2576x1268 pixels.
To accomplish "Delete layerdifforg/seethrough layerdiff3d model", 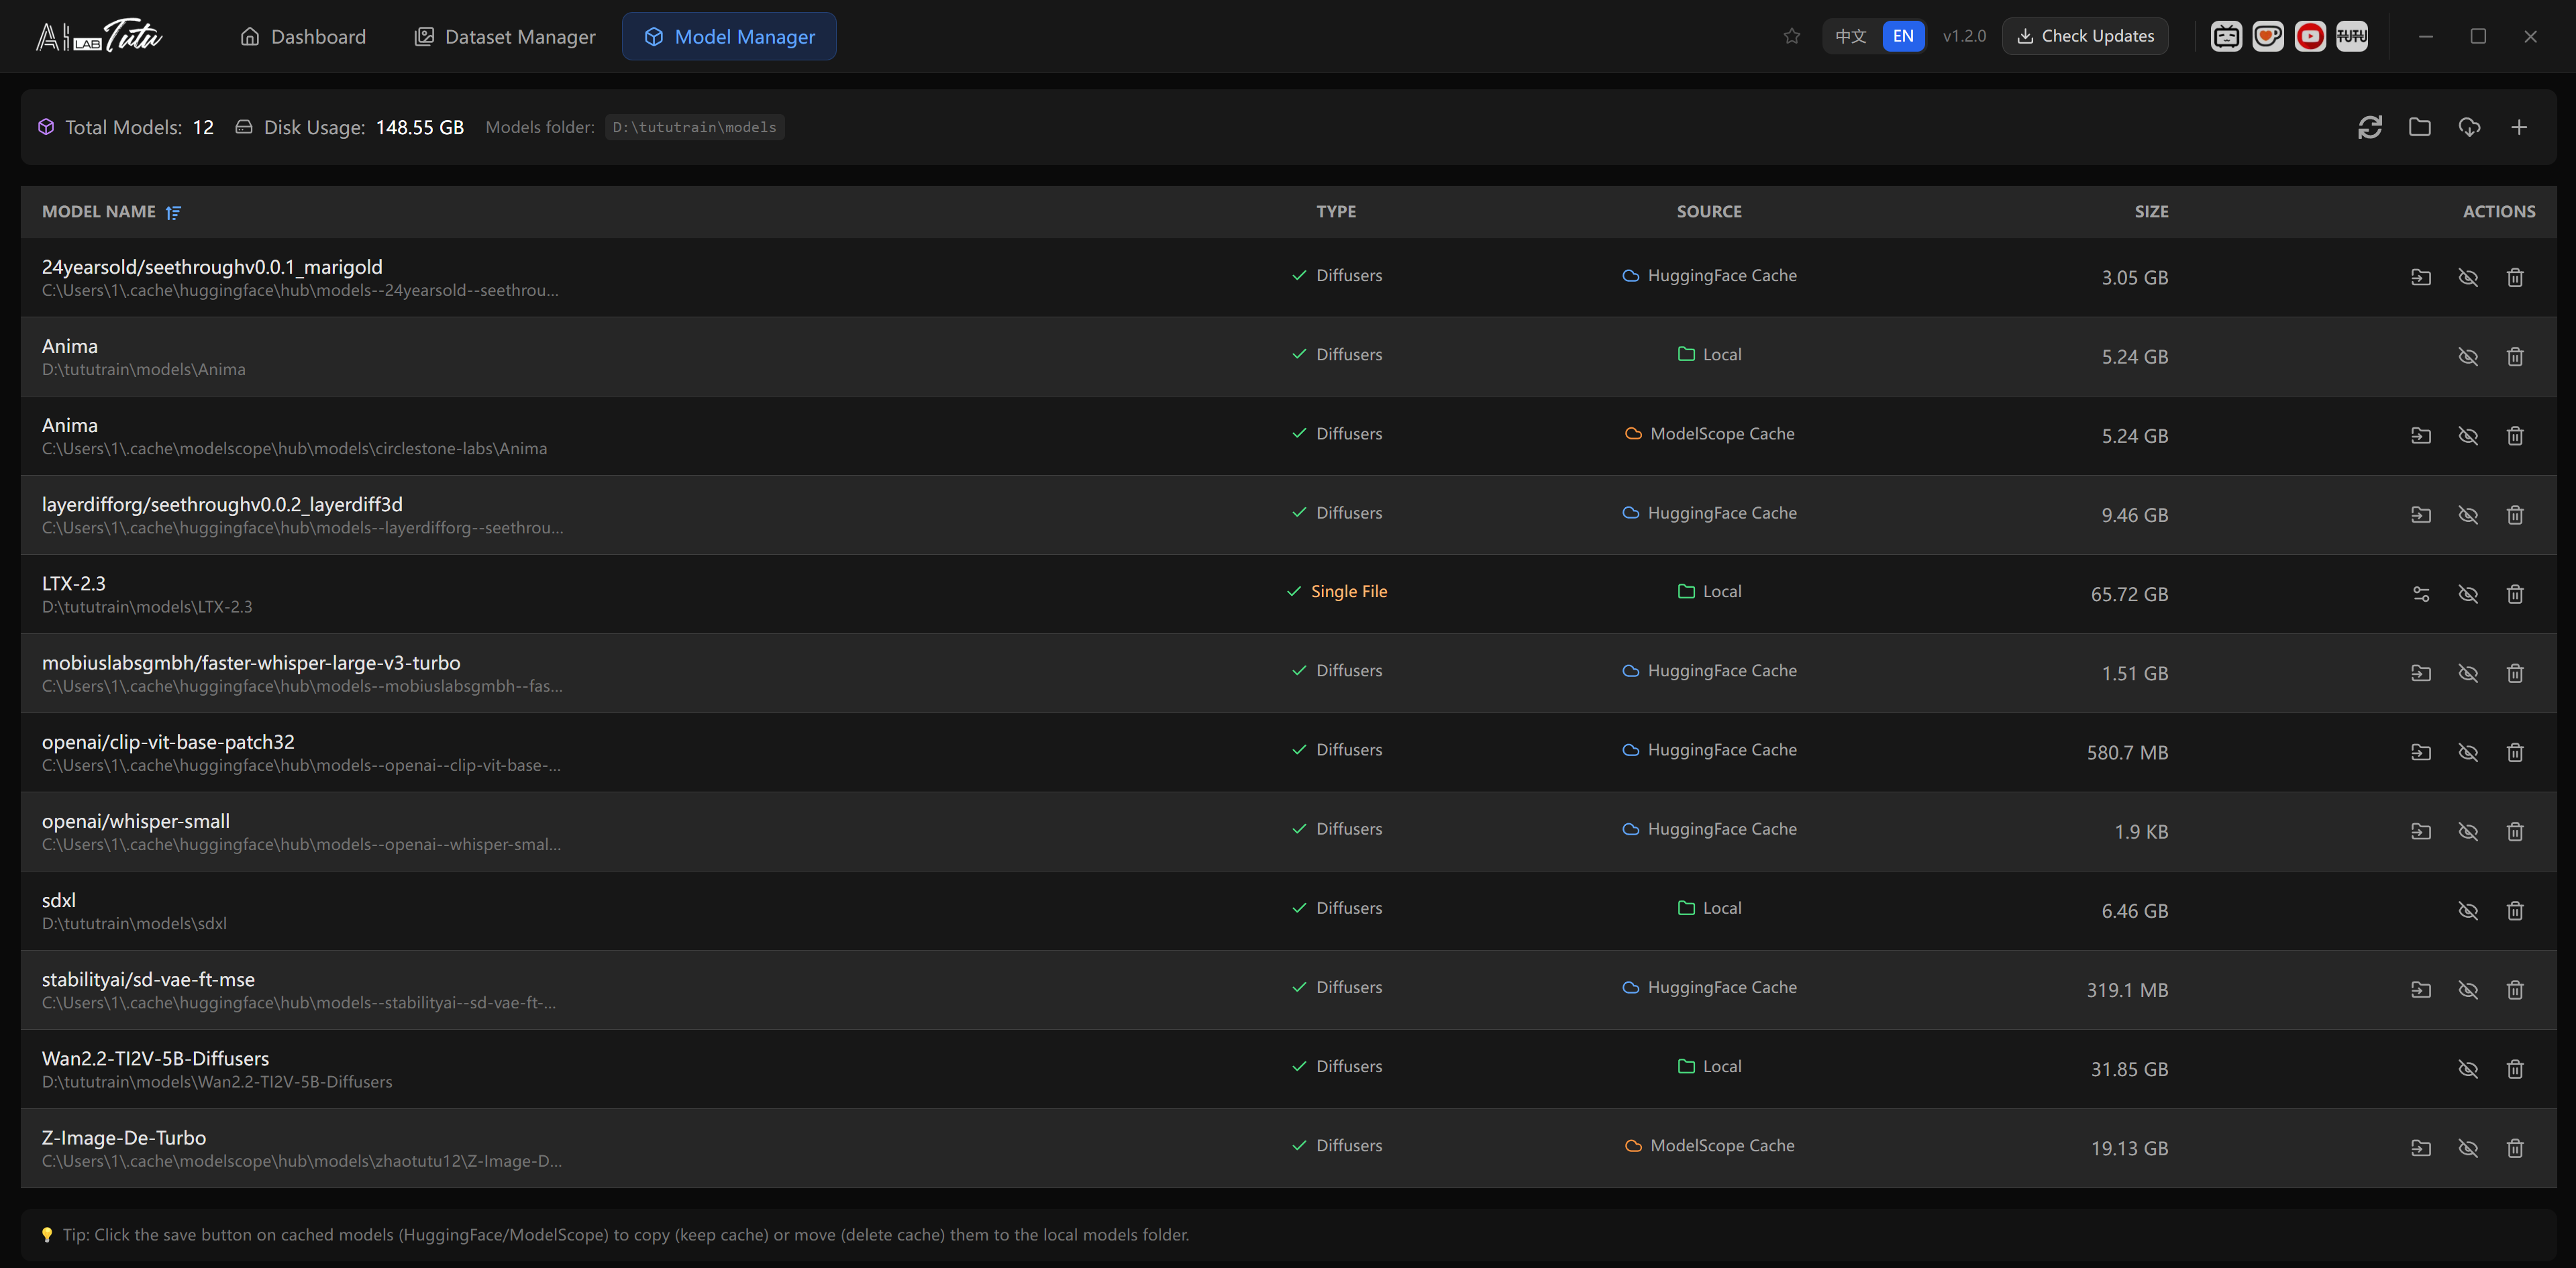I will (2514, 514).
